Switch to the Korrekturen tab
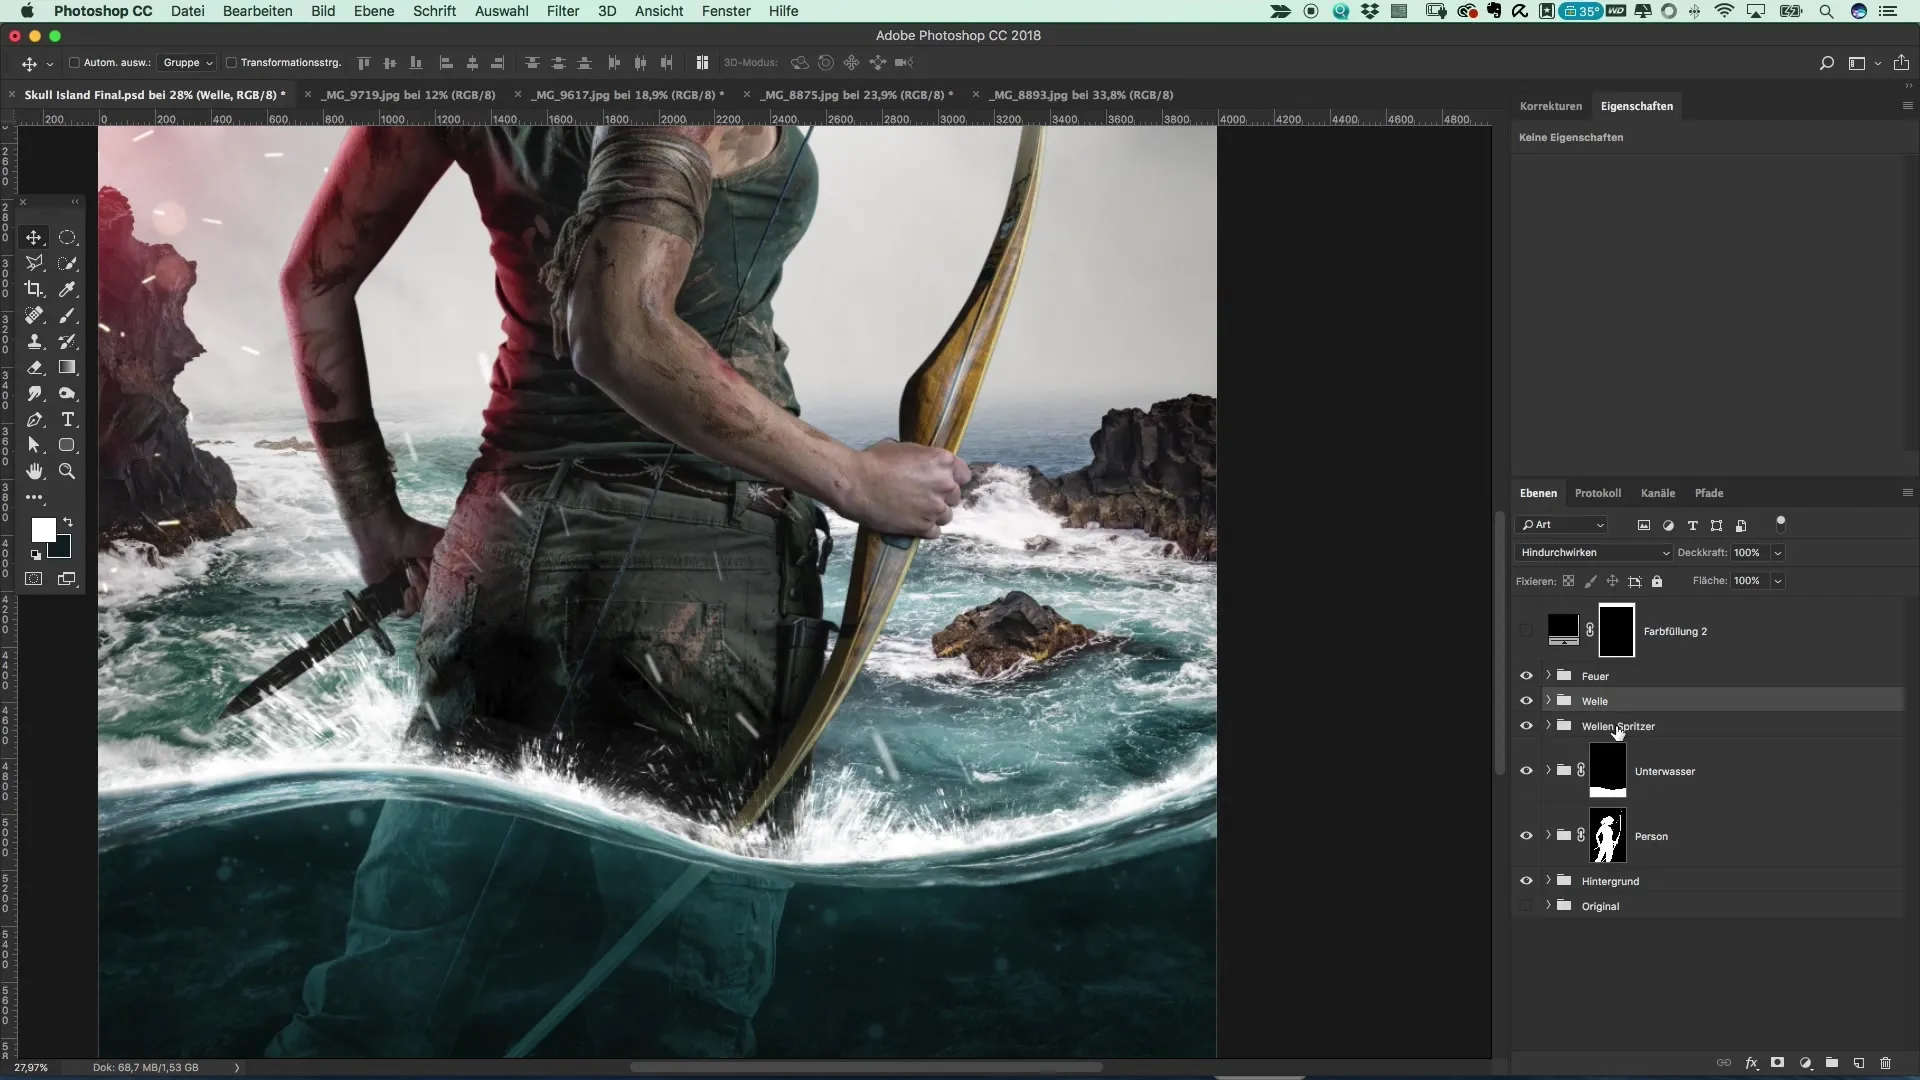This screenshot has width=1920, height=1080. (1550, 106)
